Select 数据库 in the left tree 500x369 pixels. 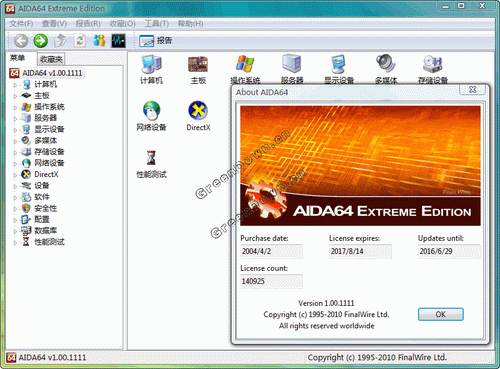click(45, 231)
